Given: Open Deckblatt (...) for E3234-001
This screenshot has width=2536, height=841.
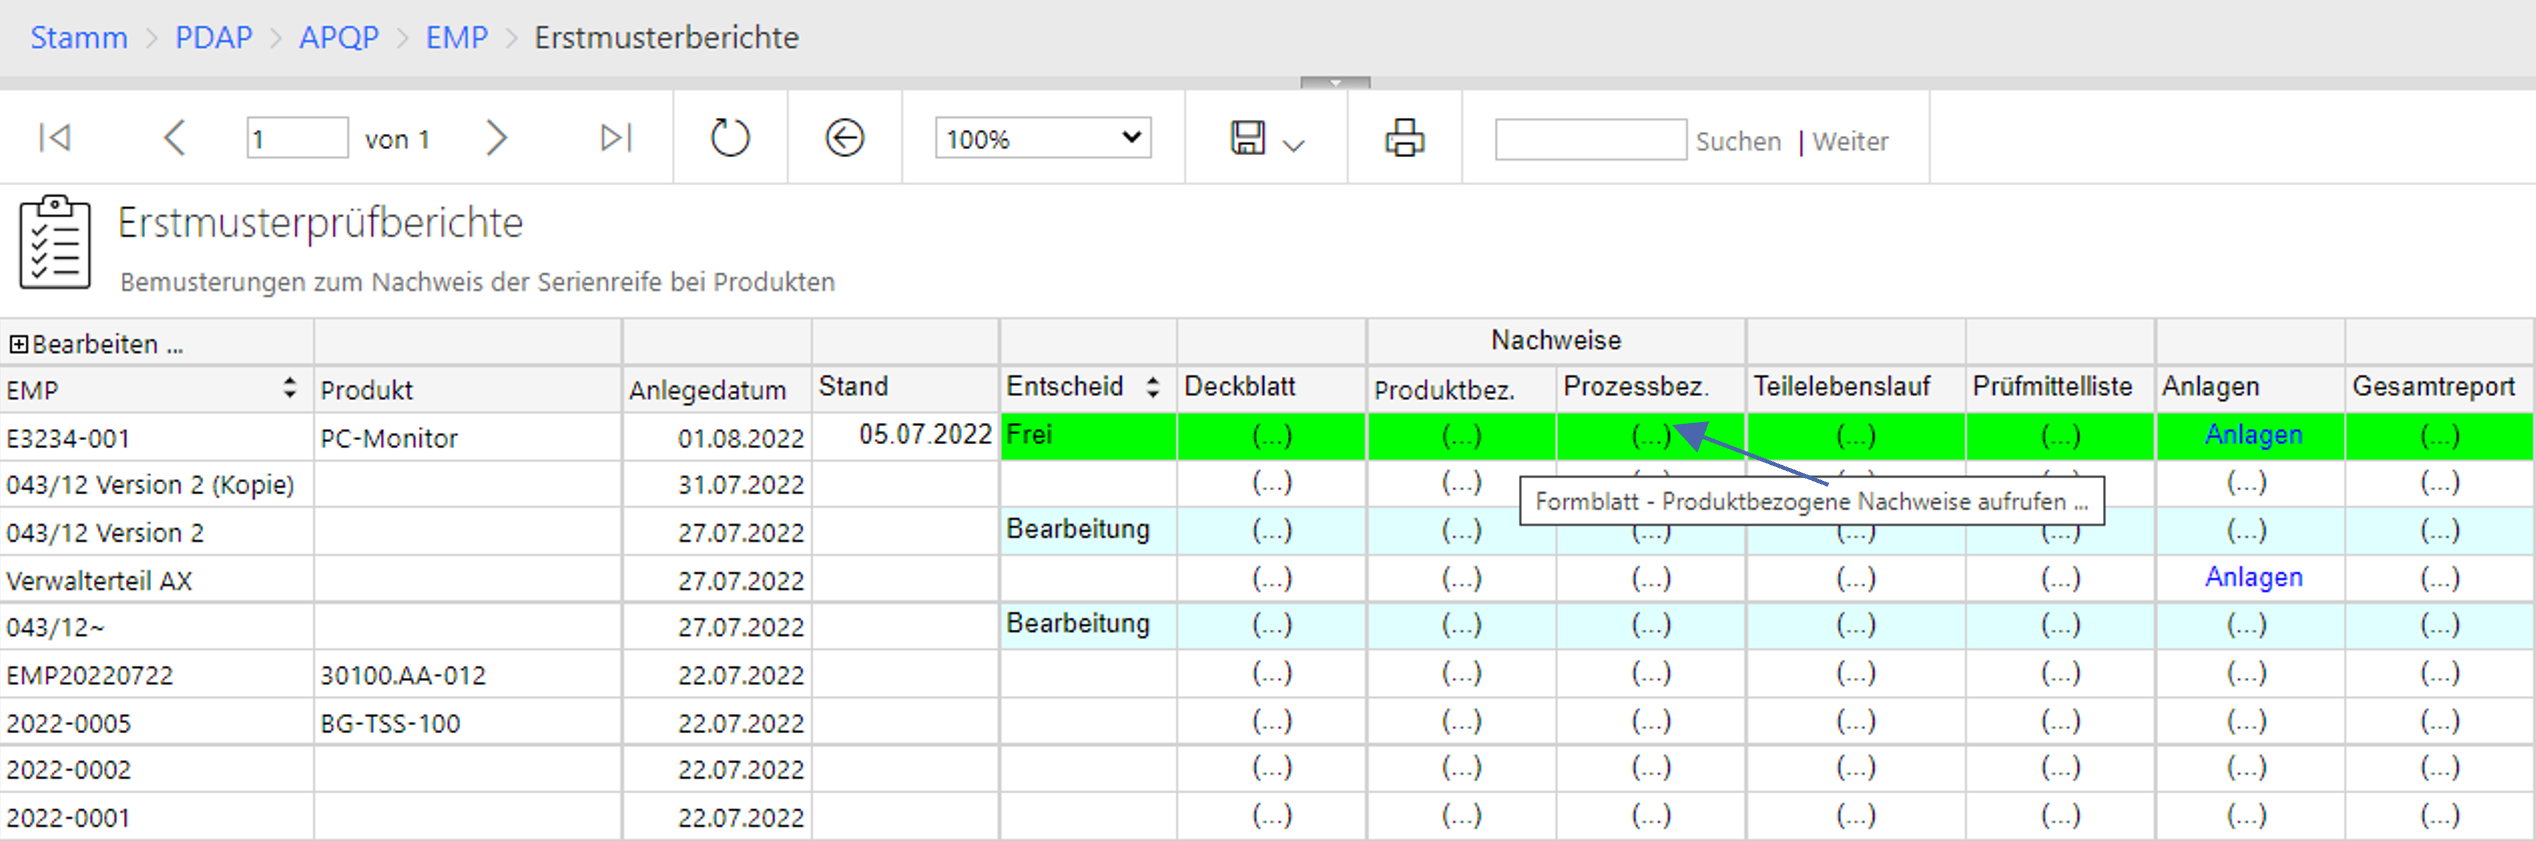Looking at the screenshot, I should 1272,436.
